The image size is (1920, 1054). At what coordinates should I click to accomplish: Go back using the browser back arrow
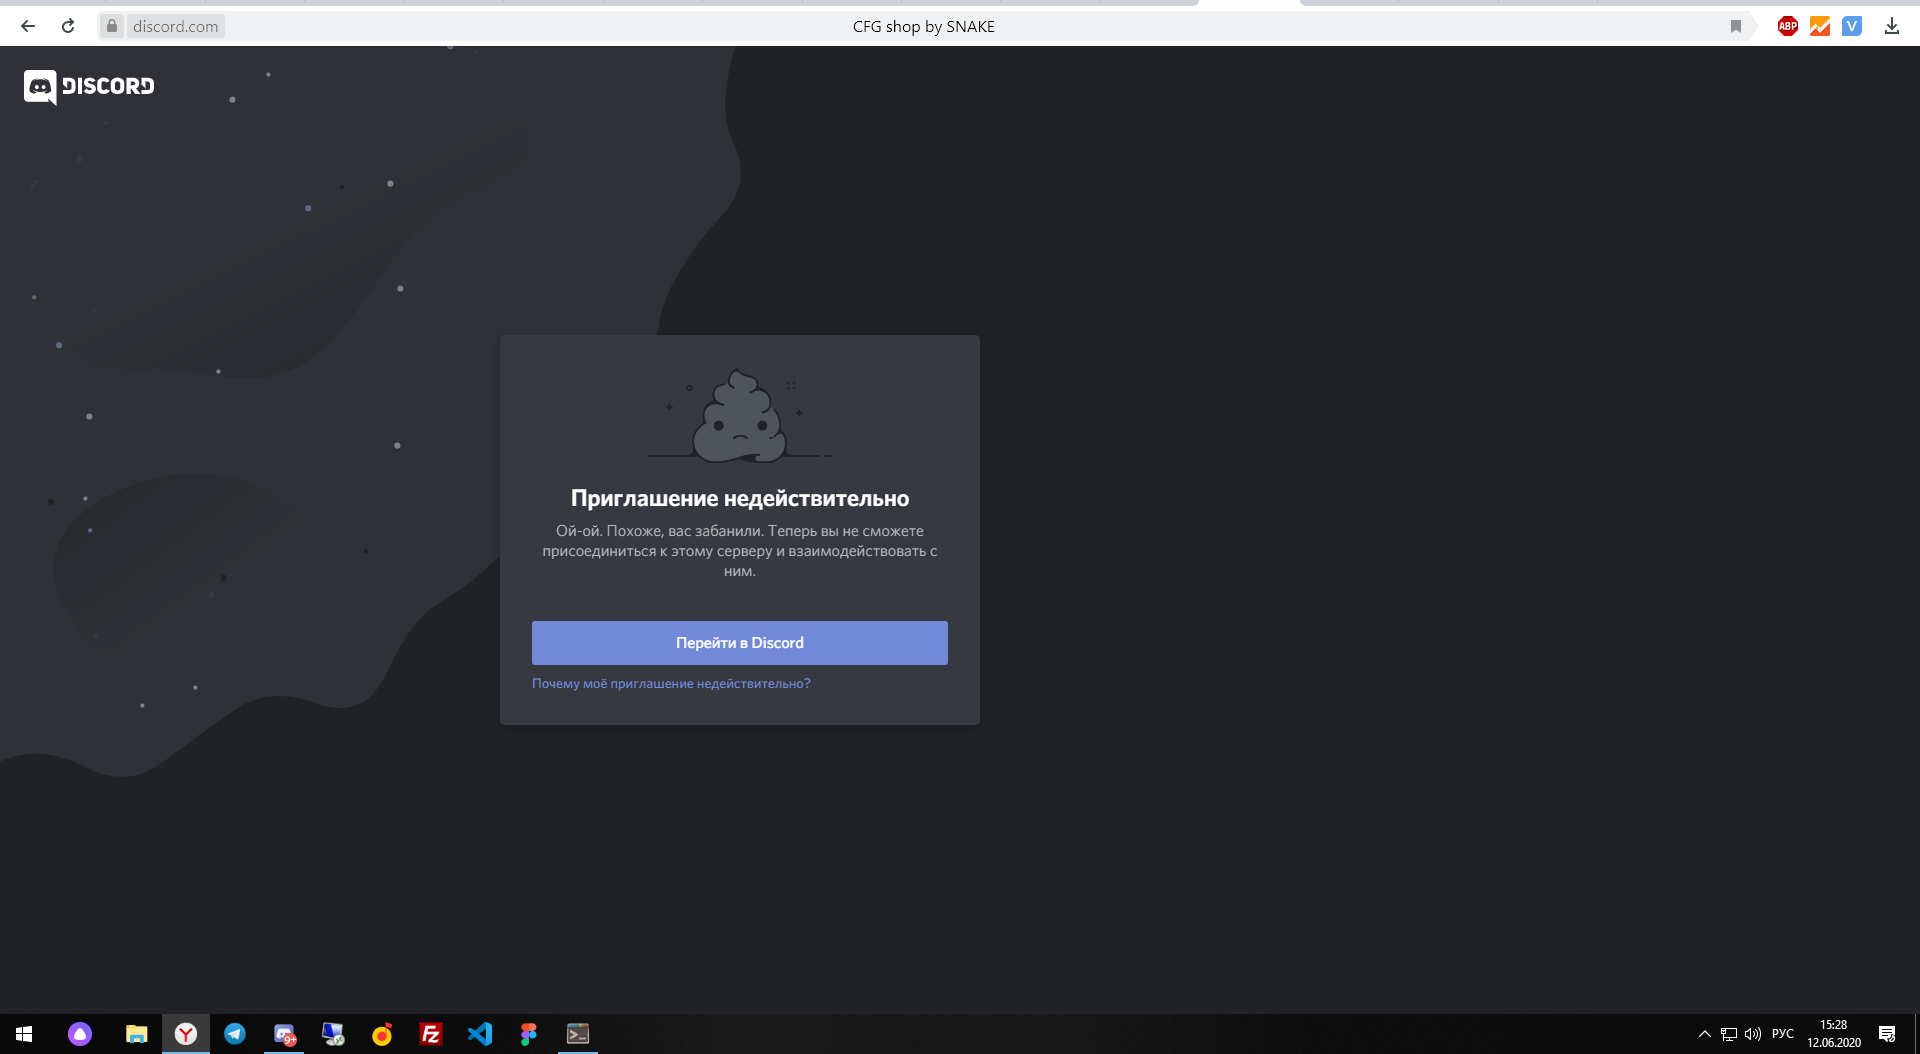tap(28, 26)
